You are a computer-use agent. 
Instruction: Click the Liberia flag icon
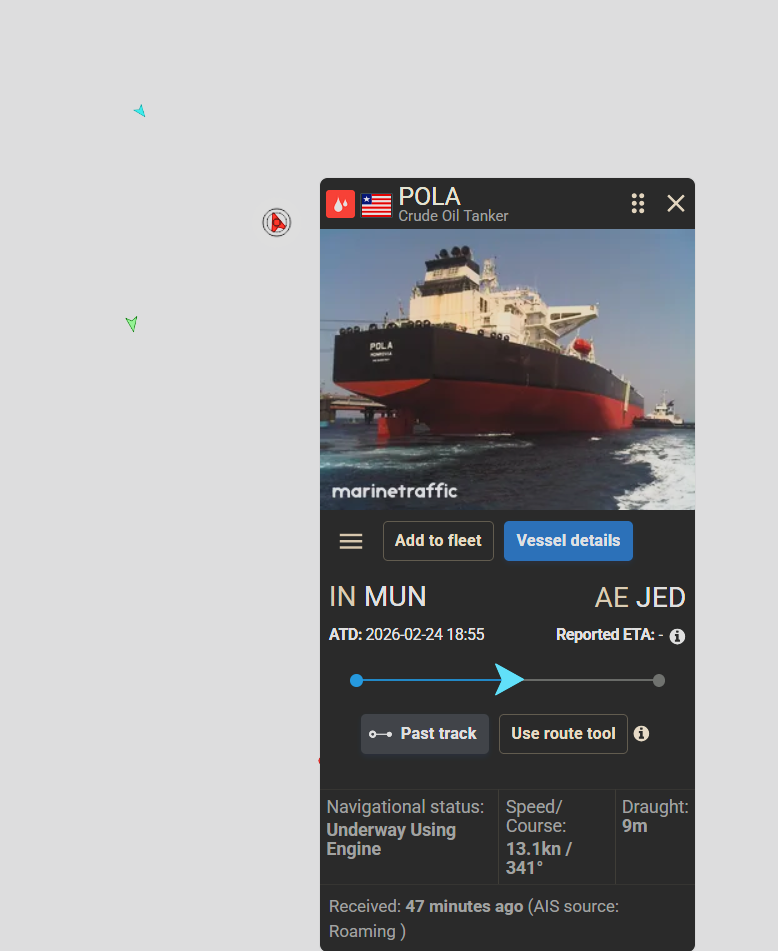point(376,205)
